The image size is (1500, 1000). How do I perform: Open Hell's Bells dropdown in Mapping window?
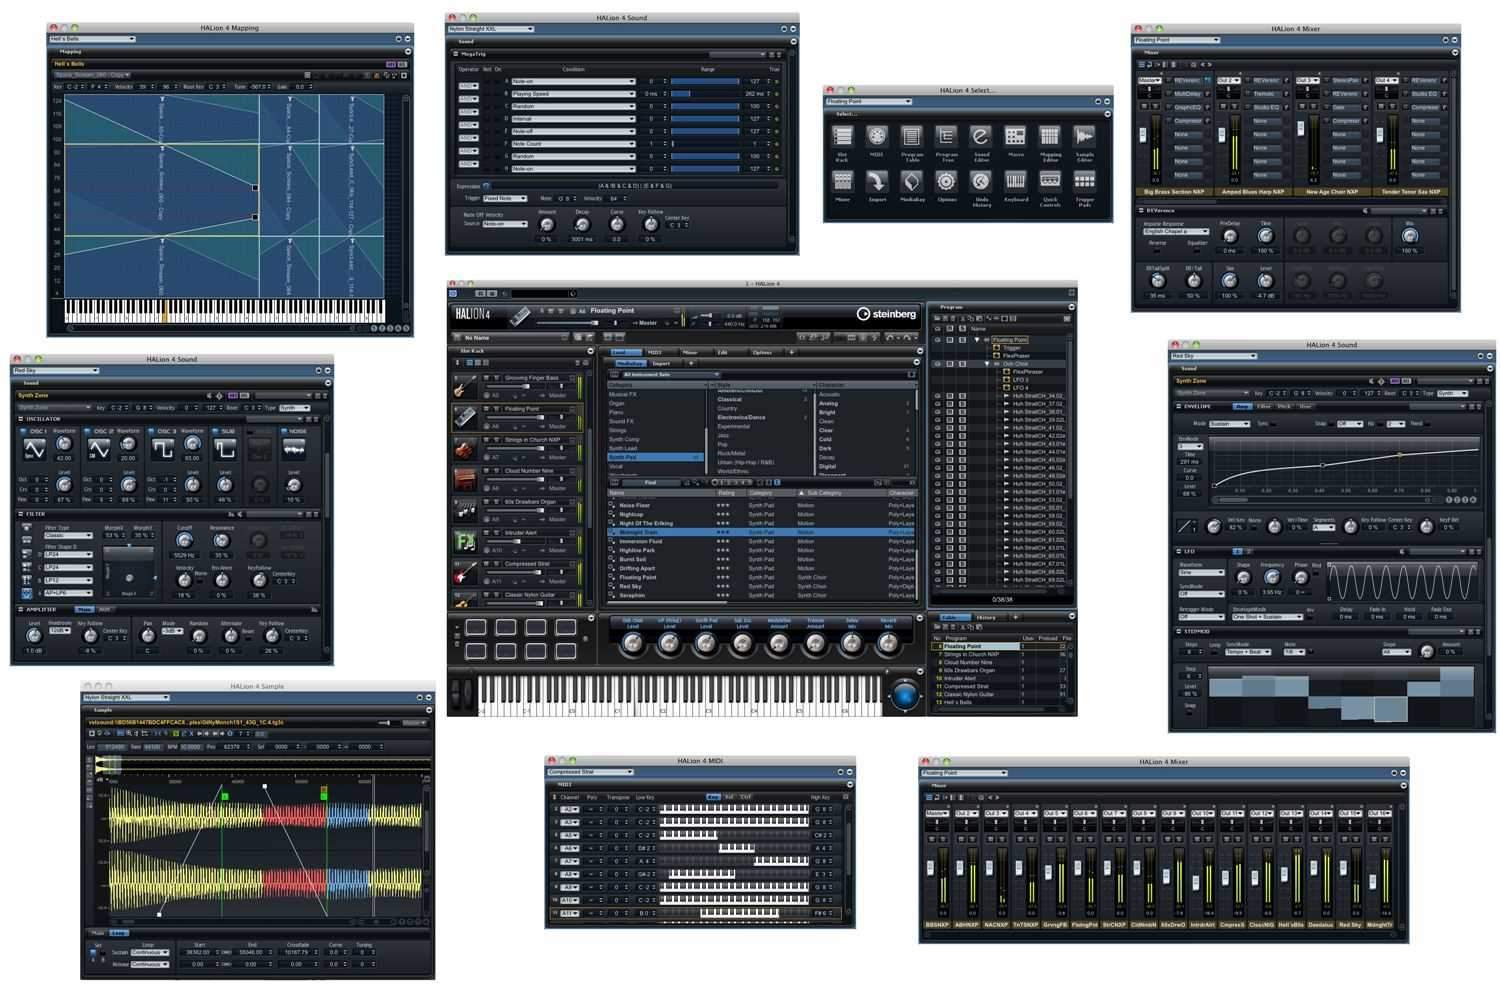(92, 39)
